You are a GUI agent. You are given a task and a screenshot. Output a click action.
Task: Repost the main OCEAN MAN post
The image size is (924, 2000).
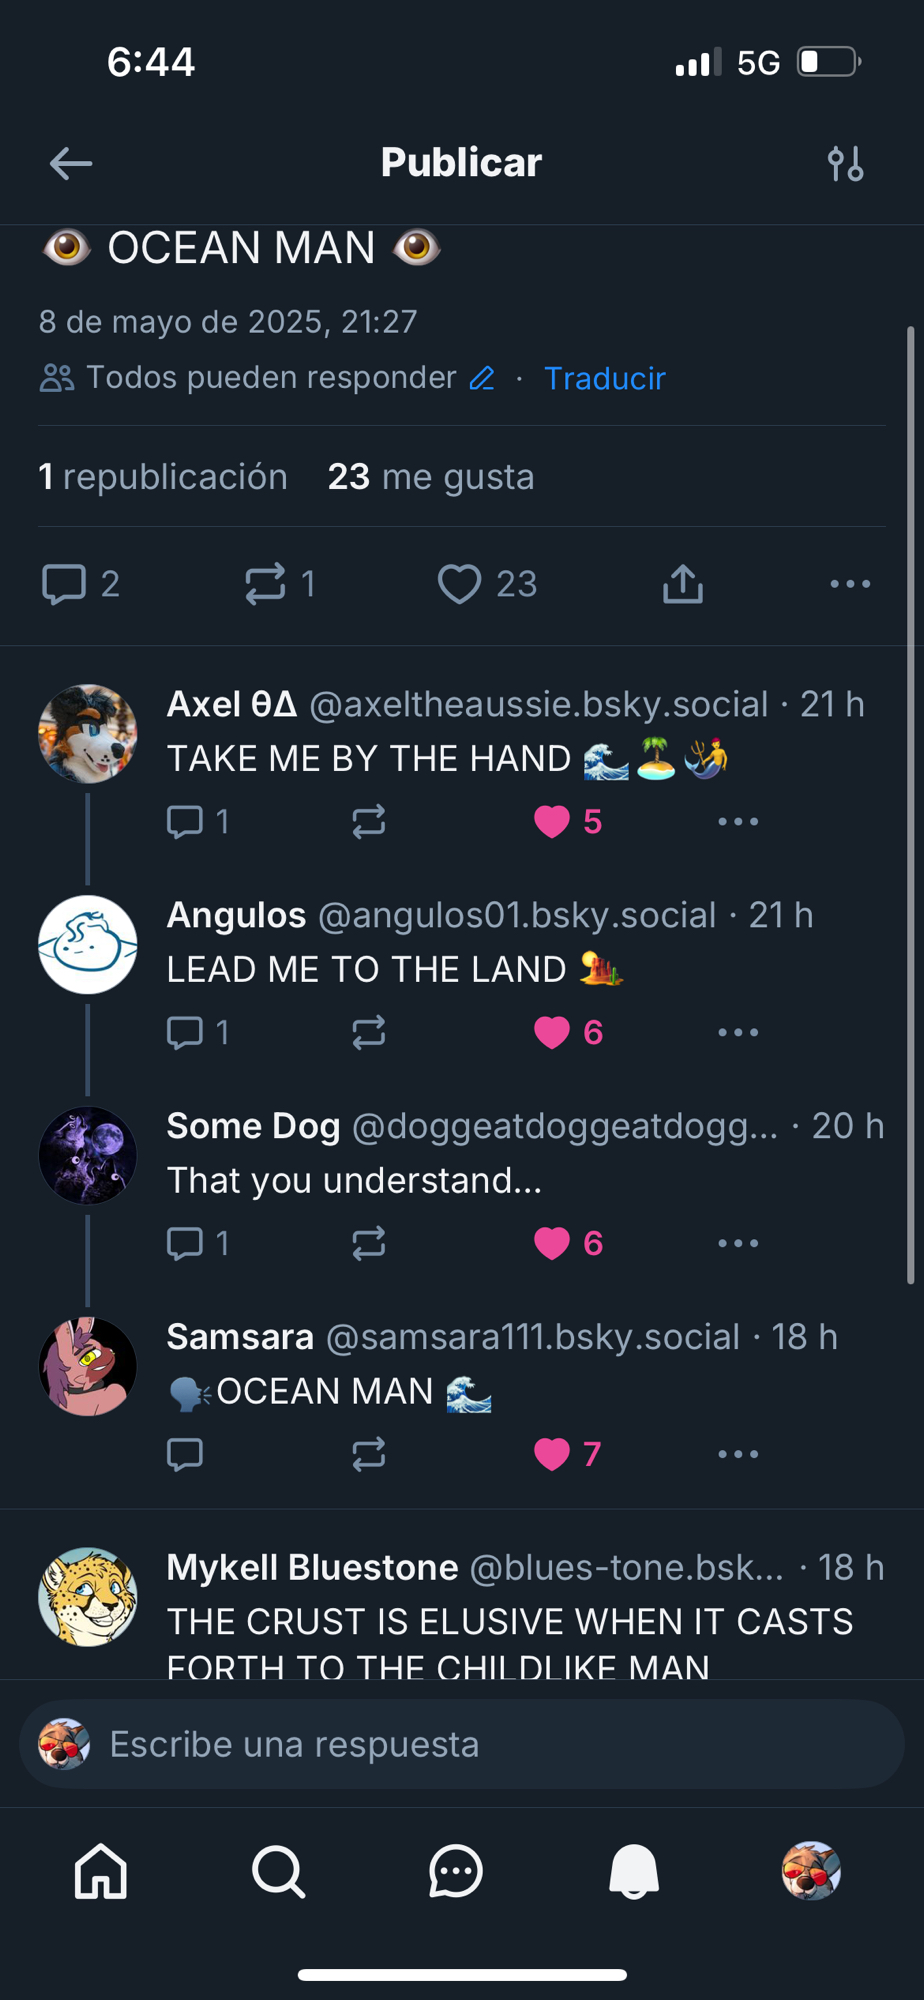pos(266,584)
